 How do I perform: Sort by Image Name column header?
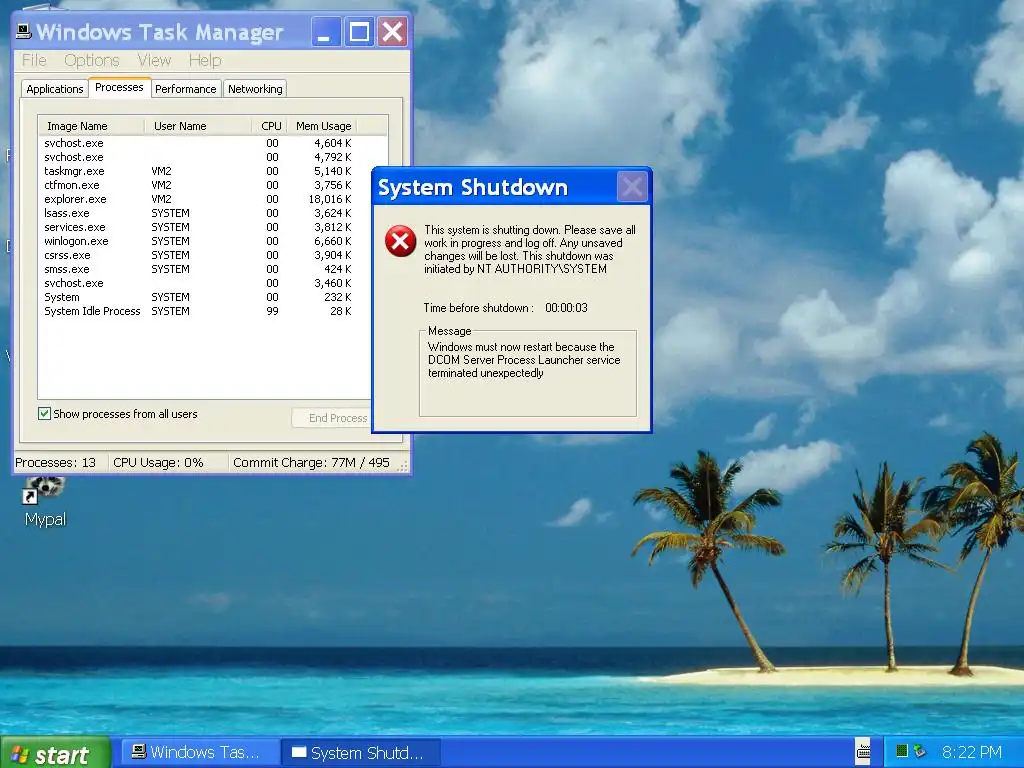(x=91, y=126)
